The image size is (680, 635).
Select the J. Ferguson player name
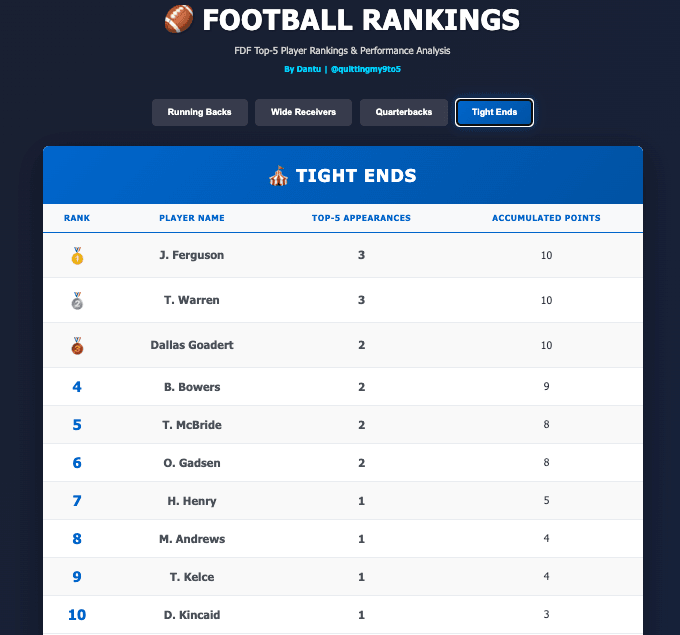192,255
